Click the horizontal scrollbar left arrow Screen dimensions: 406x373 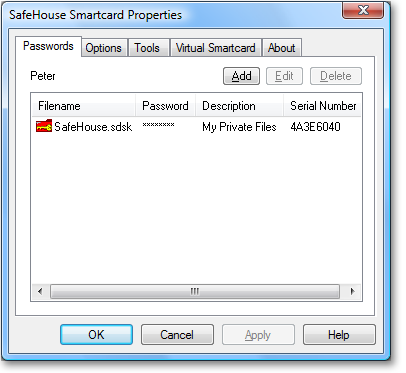tap(40, 291)
